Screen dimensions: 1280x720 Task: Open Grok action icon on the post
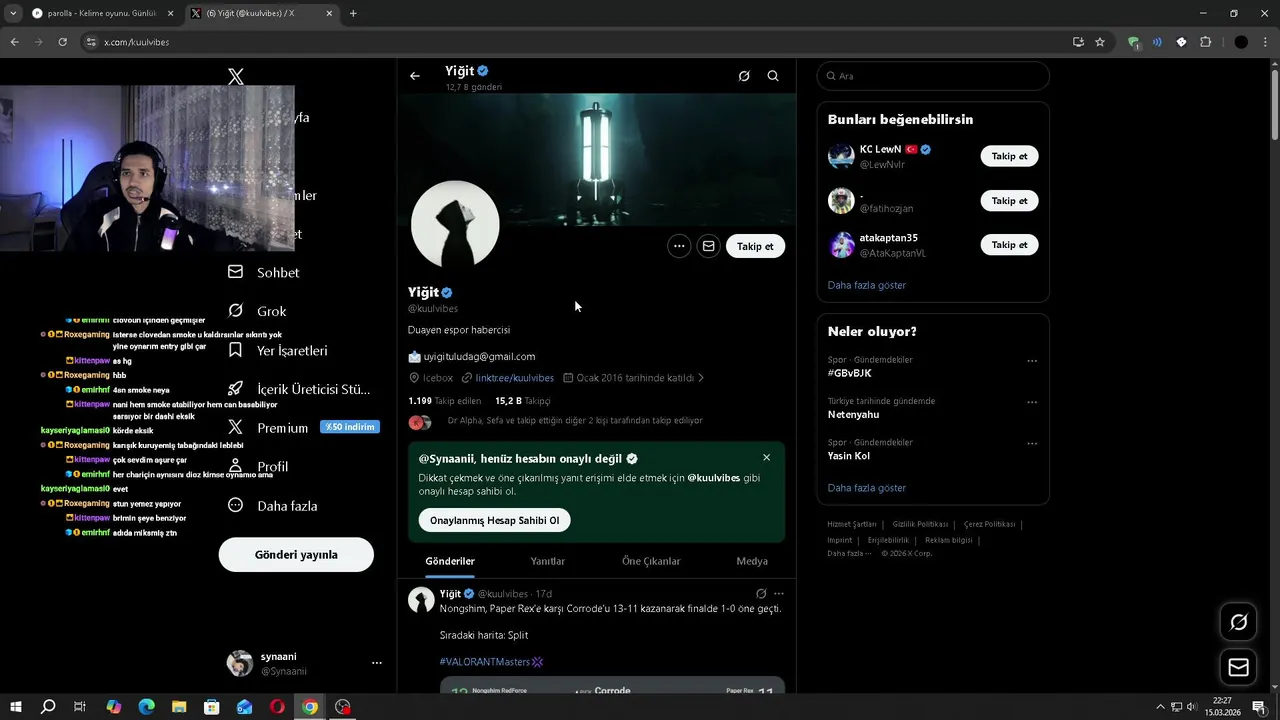[761, 593]
